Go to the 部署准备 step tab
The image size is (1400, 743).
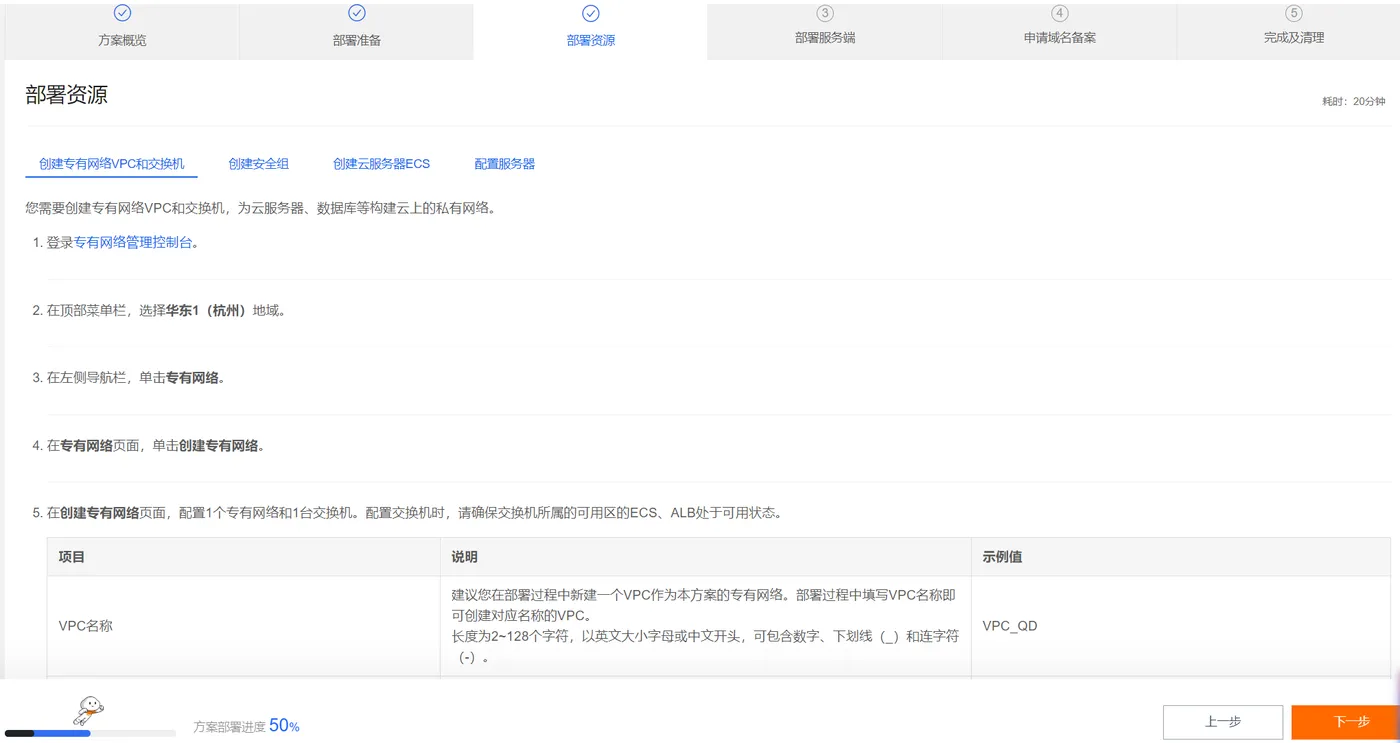pyautogui.click(x=357, y=32)
